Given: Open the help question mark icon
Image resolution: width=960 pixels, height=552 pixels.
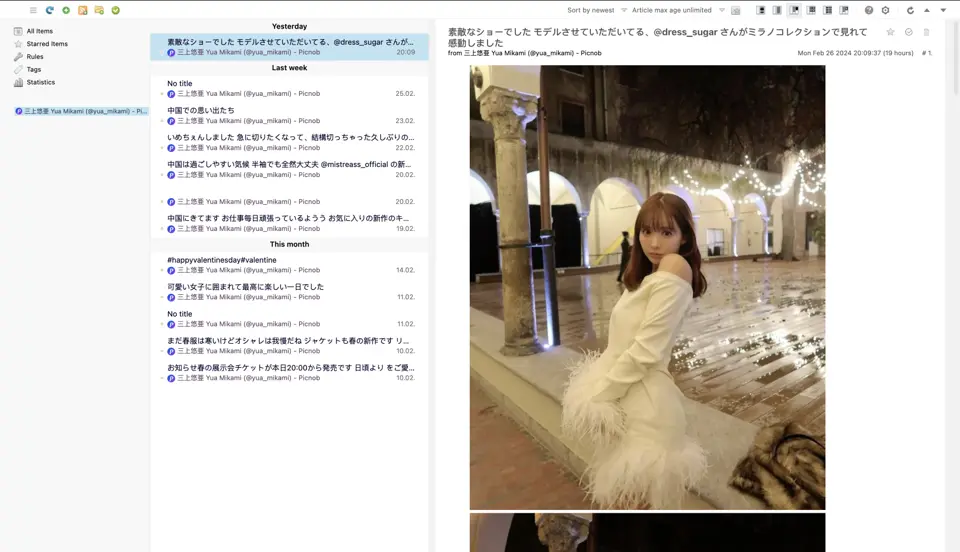Looking at the screenshot, I should [869, 10].
